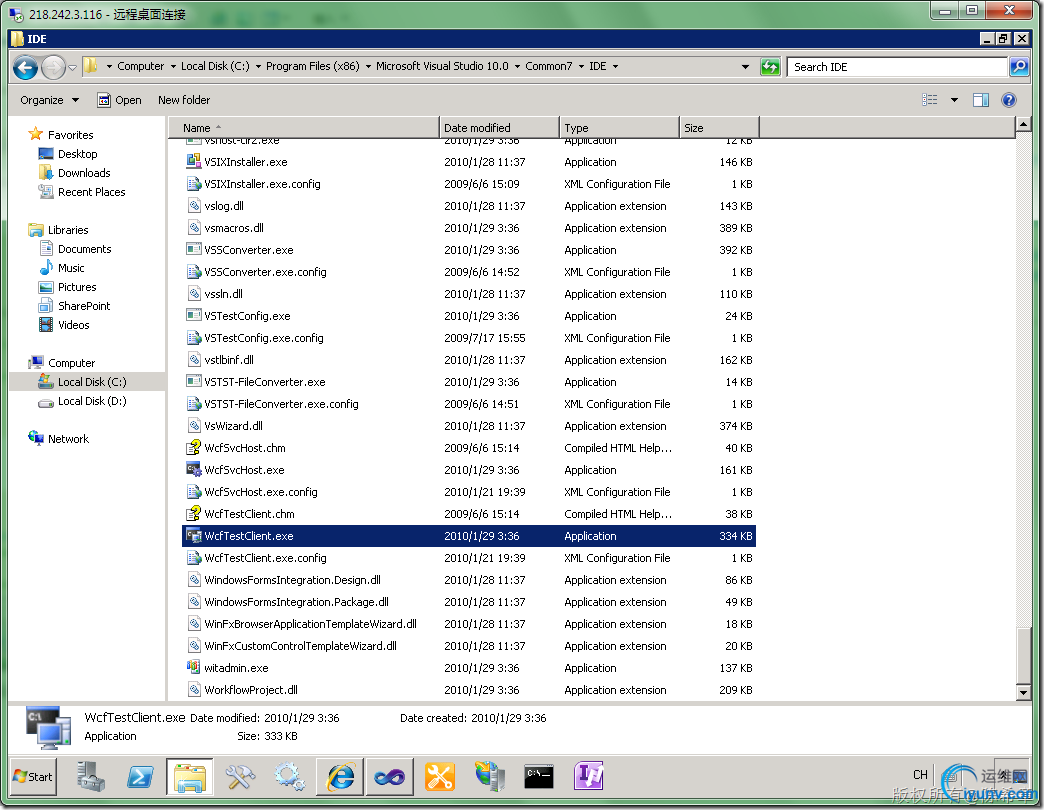Select the VSTestConfig.exe.config file icon
This screenshot has width=1044, height=810.
coord(194,337)
